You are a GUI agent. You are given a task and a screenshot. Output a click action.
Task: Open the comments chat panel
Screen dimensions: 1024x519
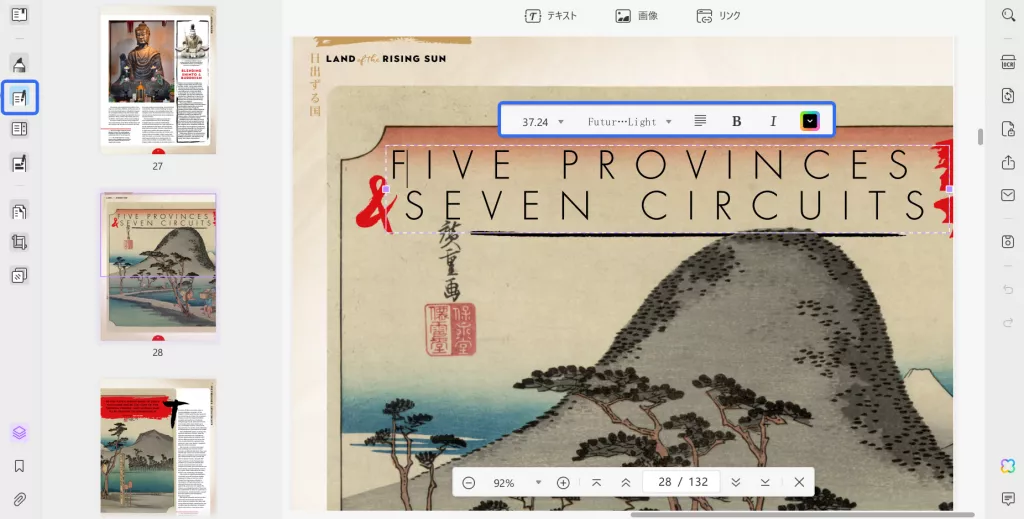point(1008,499)
